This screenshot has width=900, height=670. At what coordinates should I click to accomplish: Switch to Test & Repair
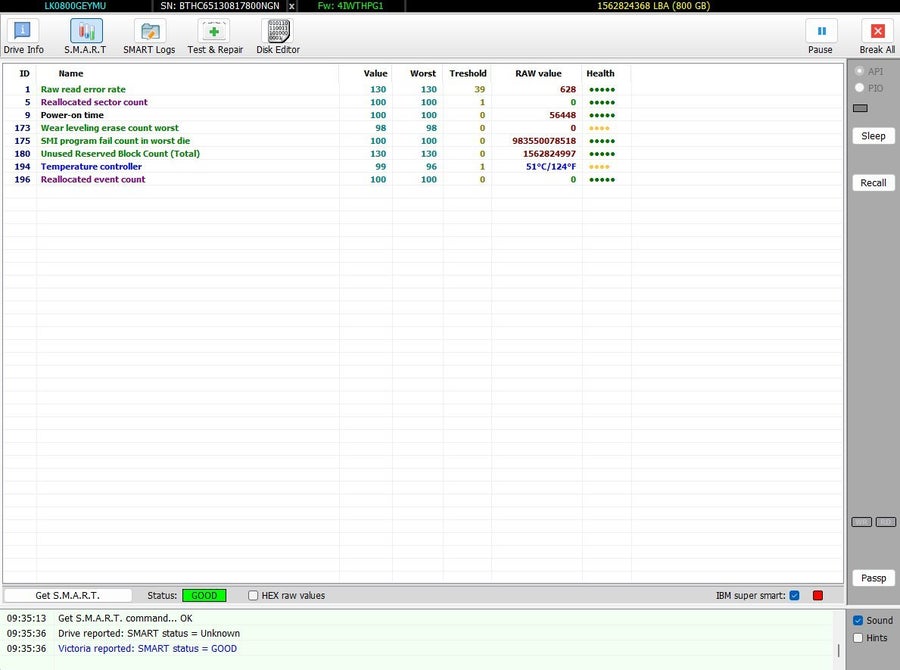(215, 36)
